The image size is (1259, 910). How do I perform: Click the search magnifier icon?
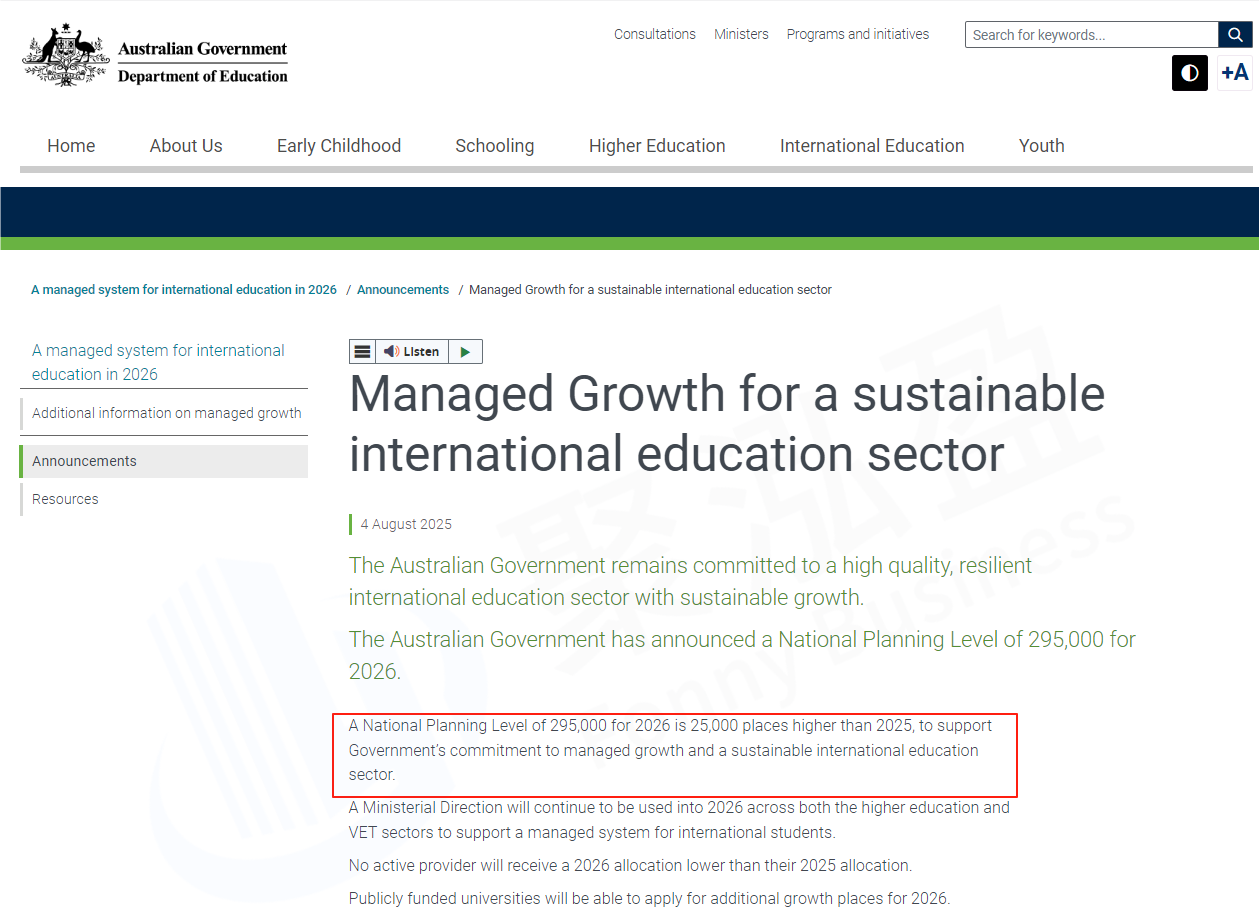[x=1235, y=35]
